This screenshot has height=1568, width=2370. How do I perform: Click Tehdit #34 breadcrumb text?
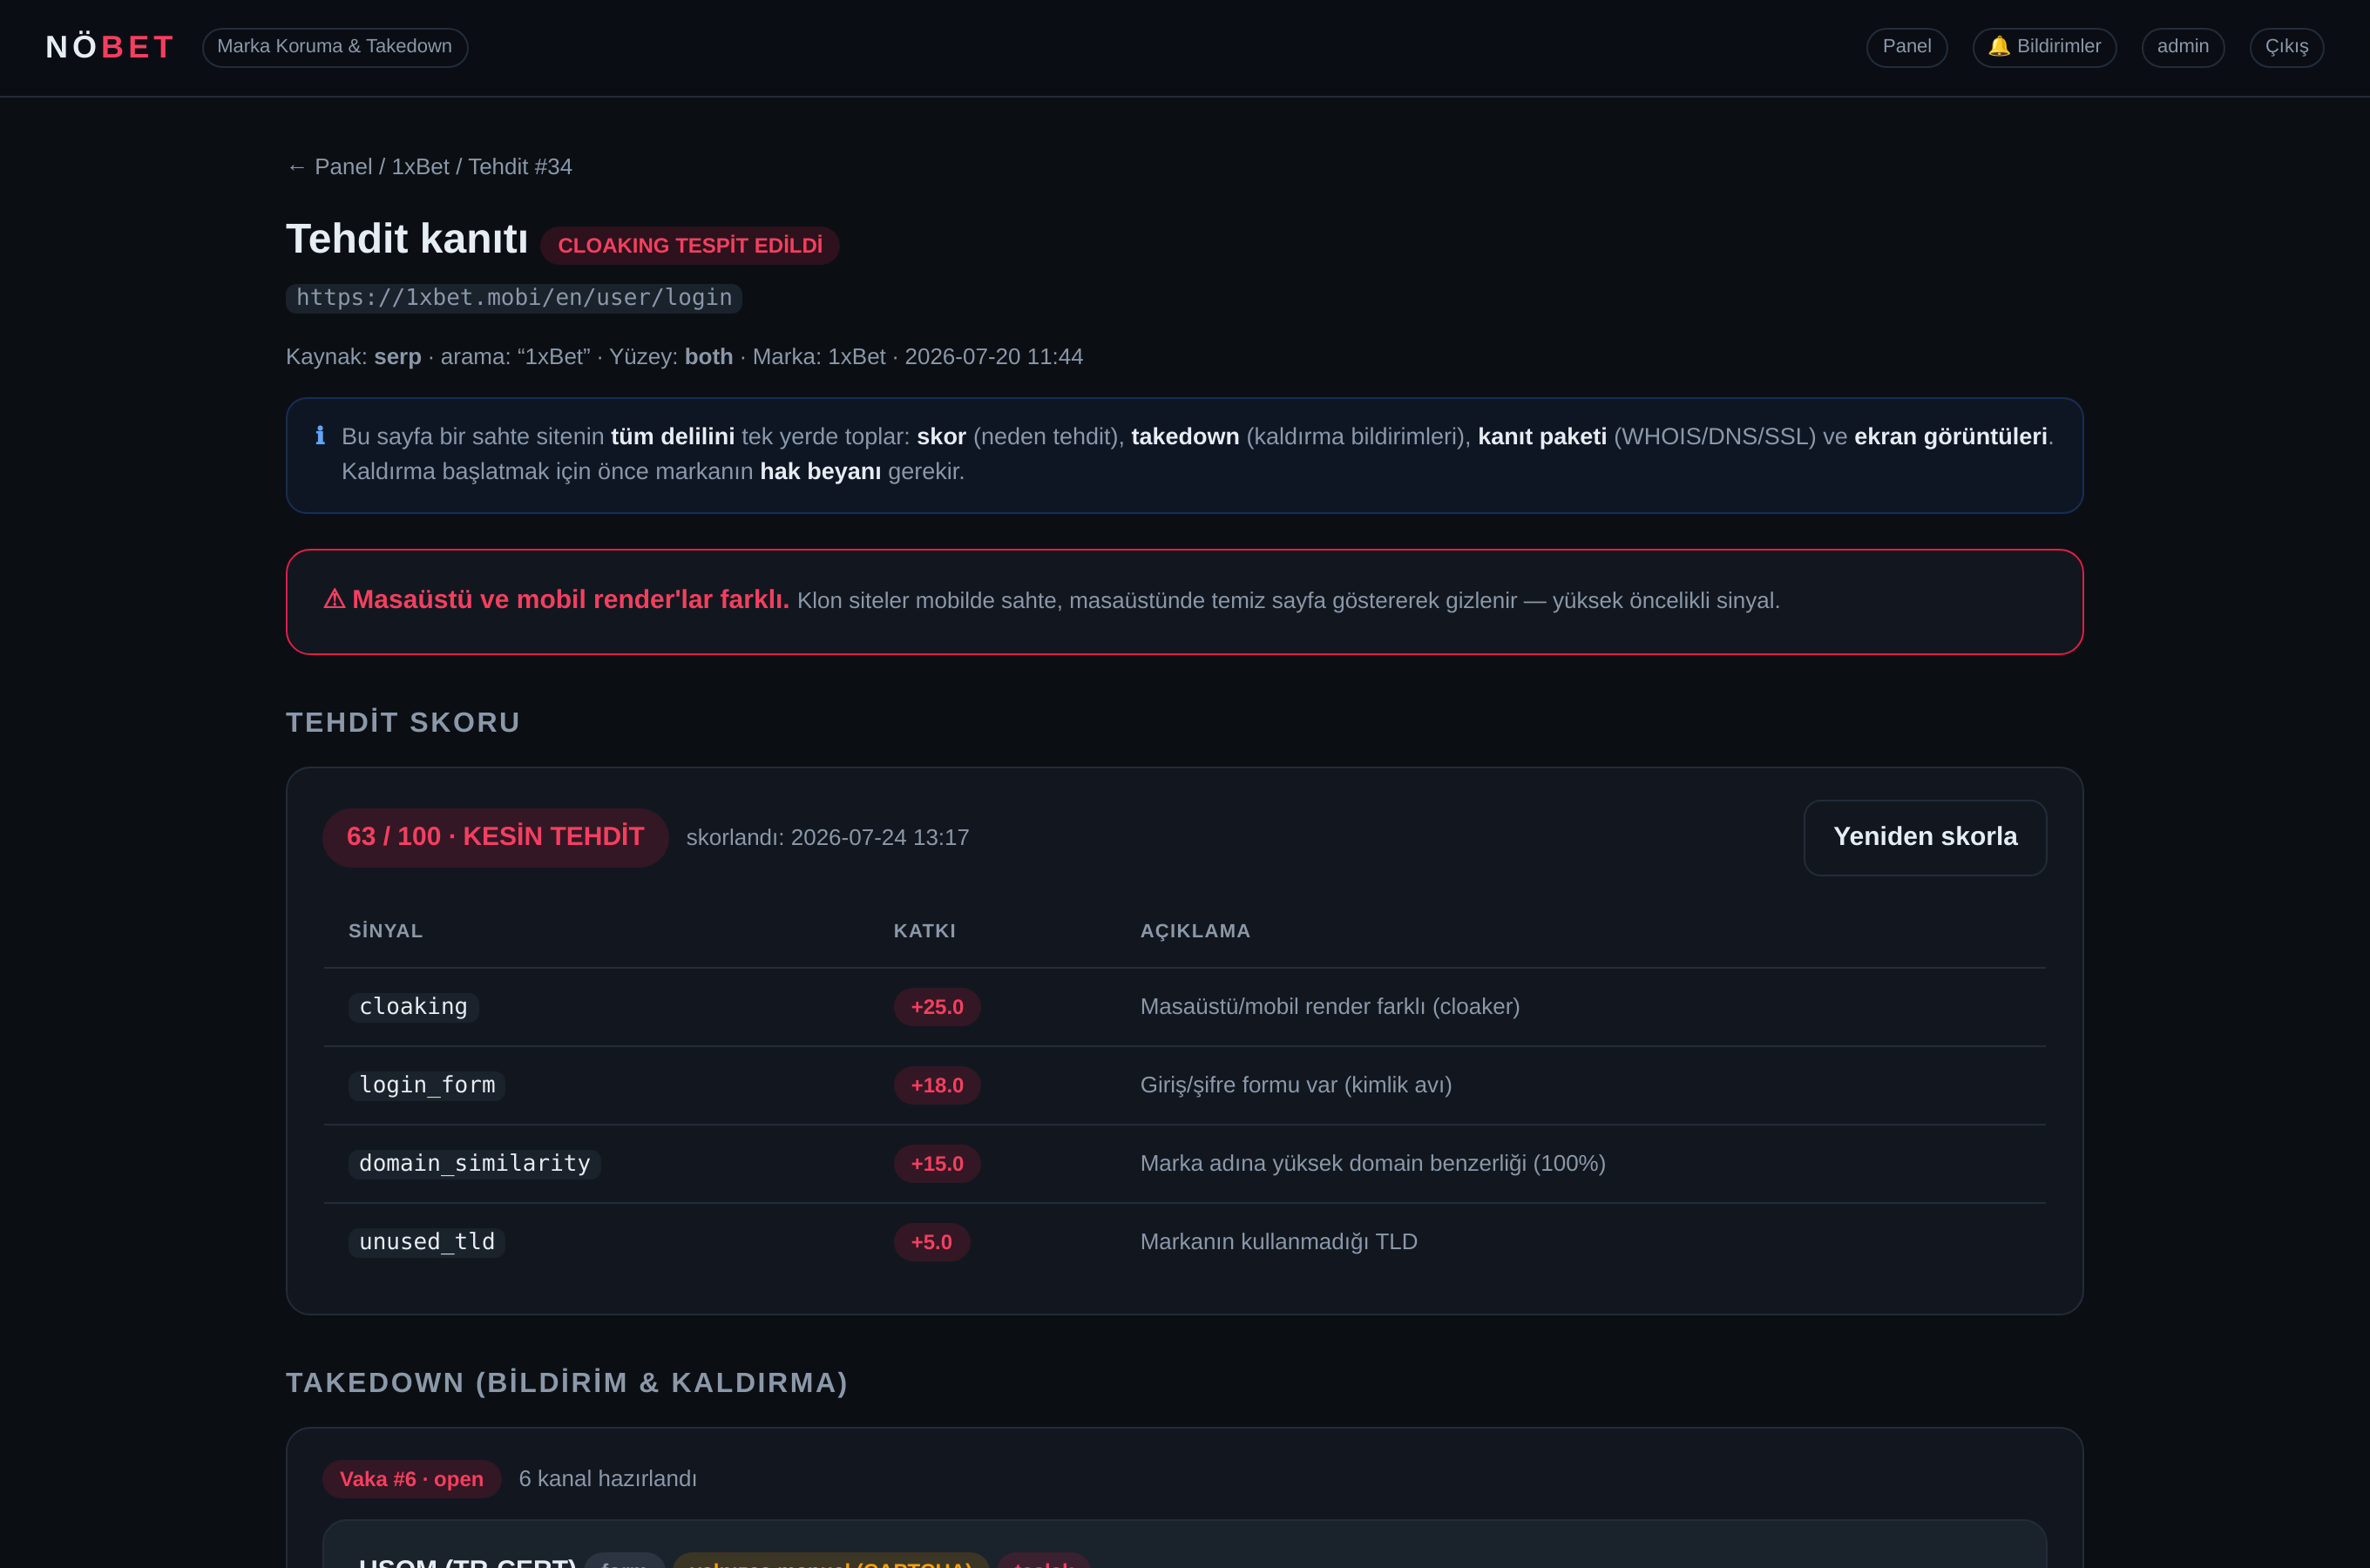point(520,167)
